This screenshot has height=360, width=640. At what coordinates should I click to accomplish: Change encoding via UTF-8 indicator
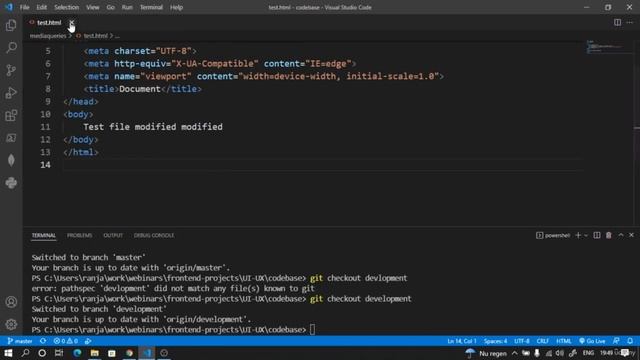[x=522, y=341]
